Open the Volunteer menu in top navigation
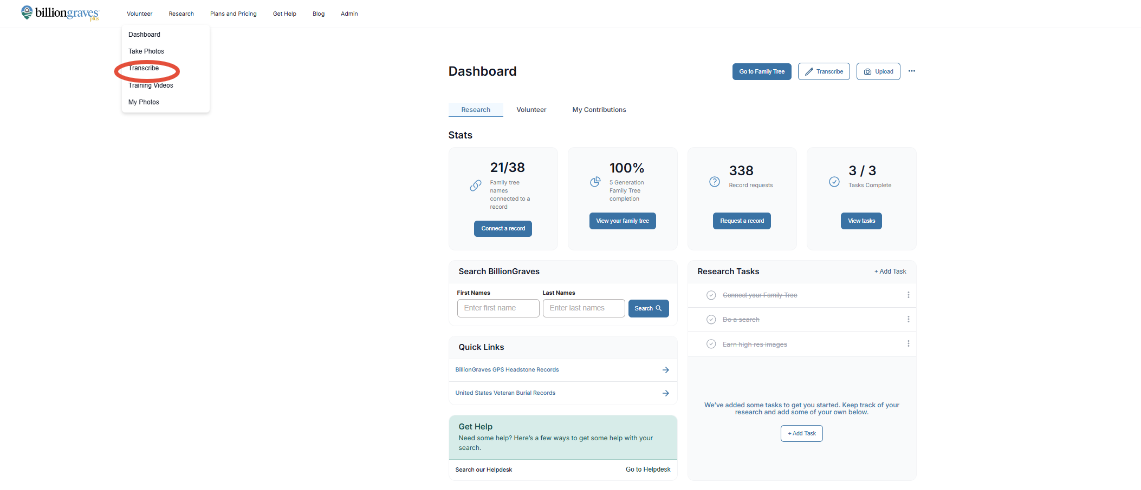1141x490 pixels. 139,14
